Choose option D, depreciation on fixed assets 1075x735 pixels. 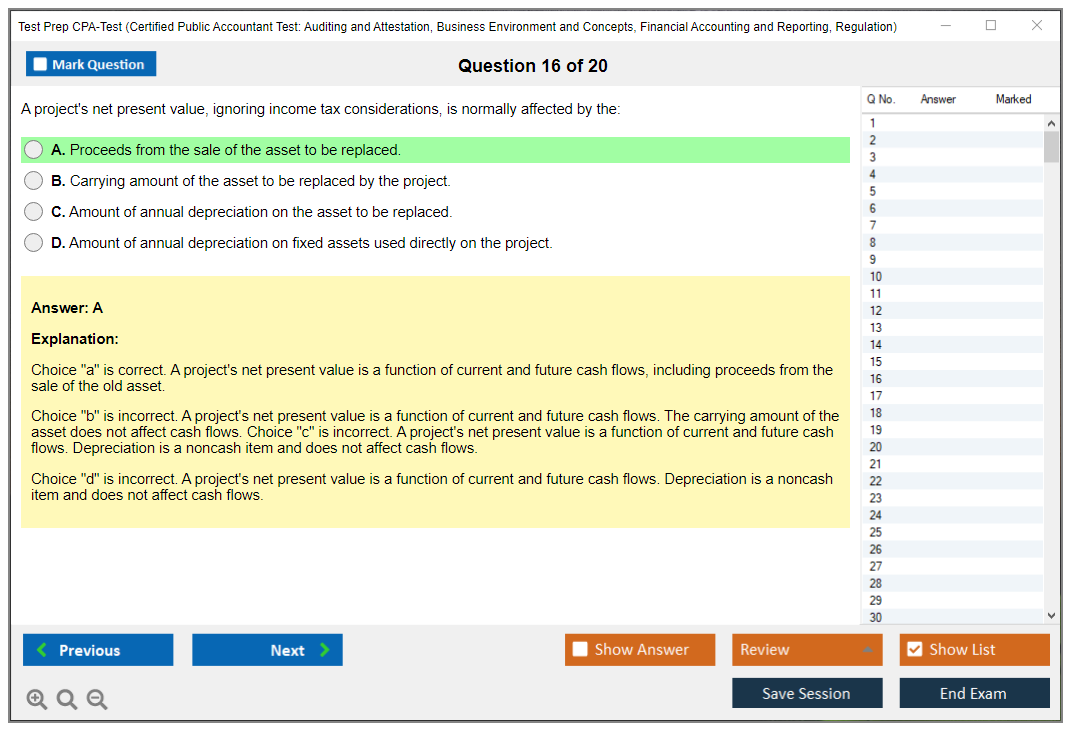[34, 243]
